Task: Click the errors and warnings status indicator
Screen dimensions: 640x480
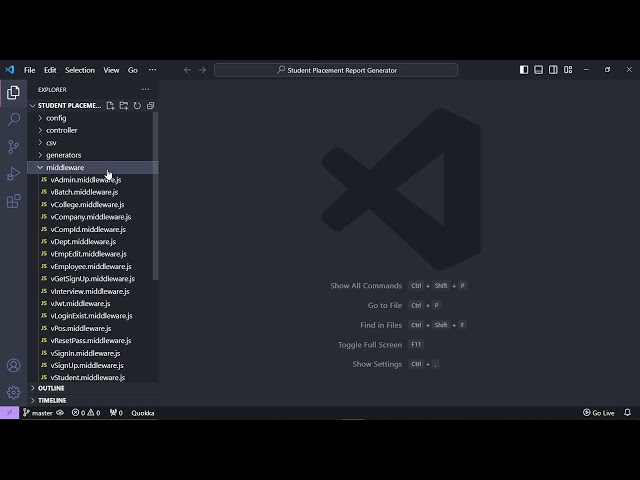Action: pos(86,413)
